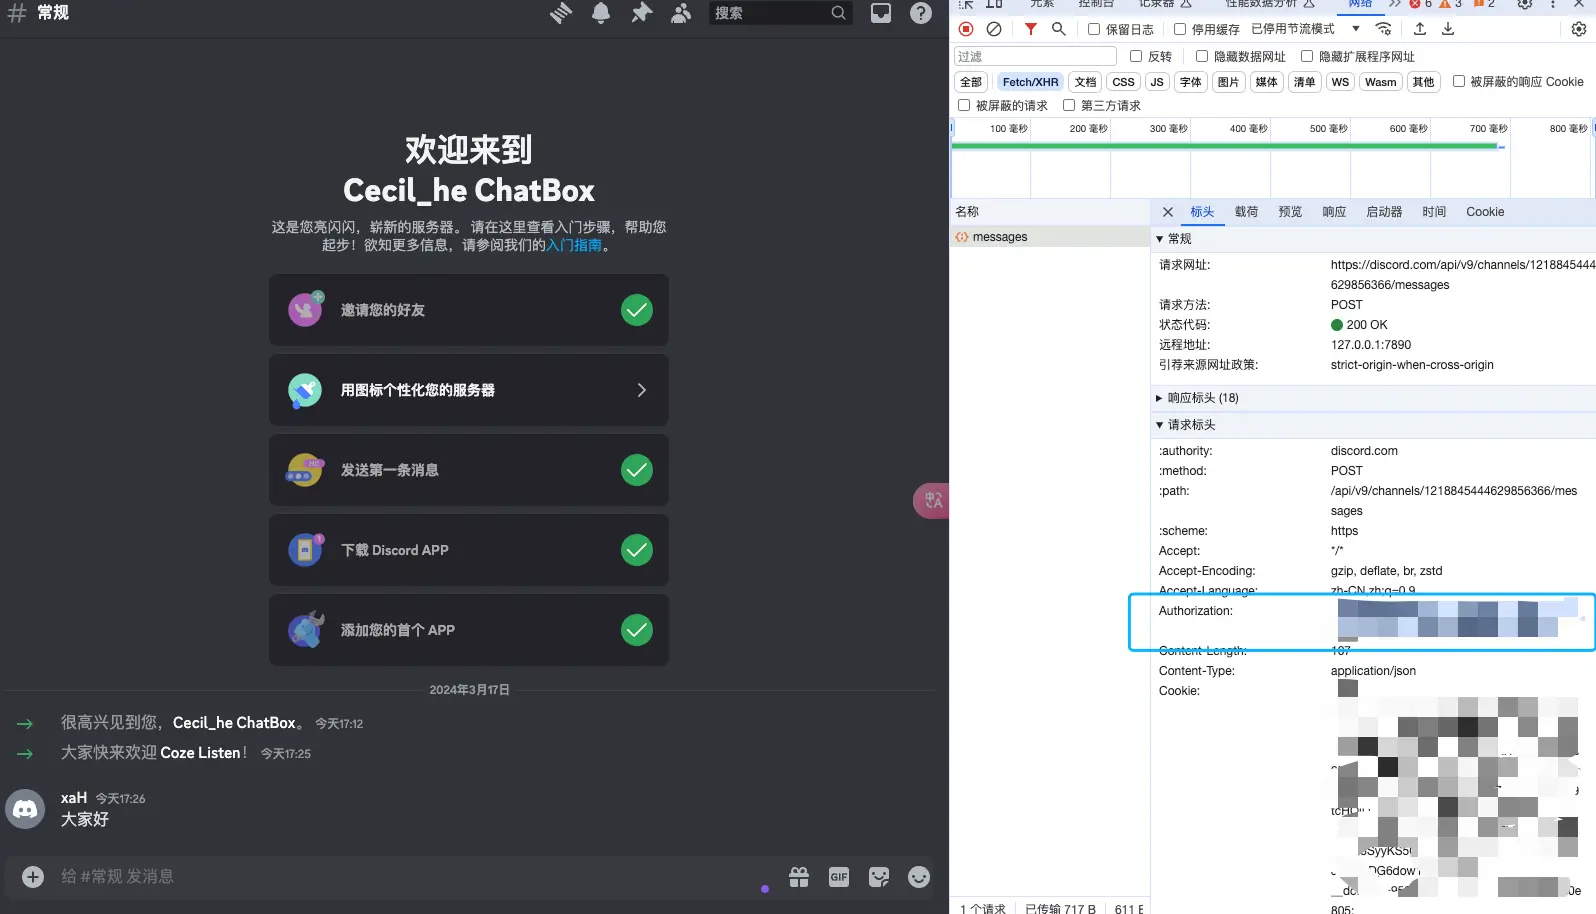Switch to 响应 tab
Viewport: 1596px width, 914px height.
coord(1334,212)
